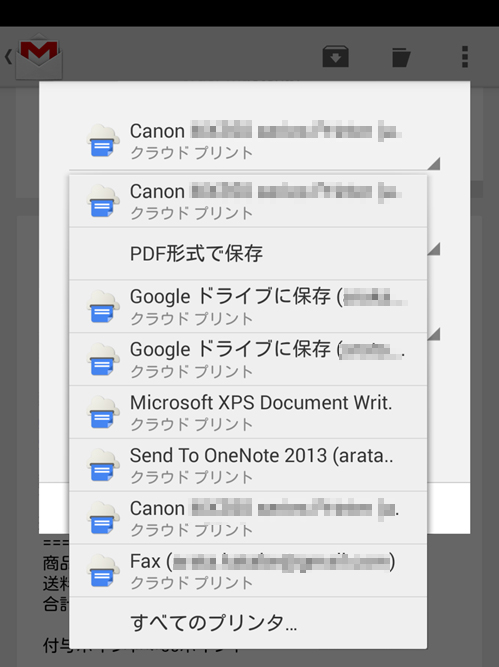Select Send To OneNote 2013 printer
499x667 pixels.
coord(248,465)
